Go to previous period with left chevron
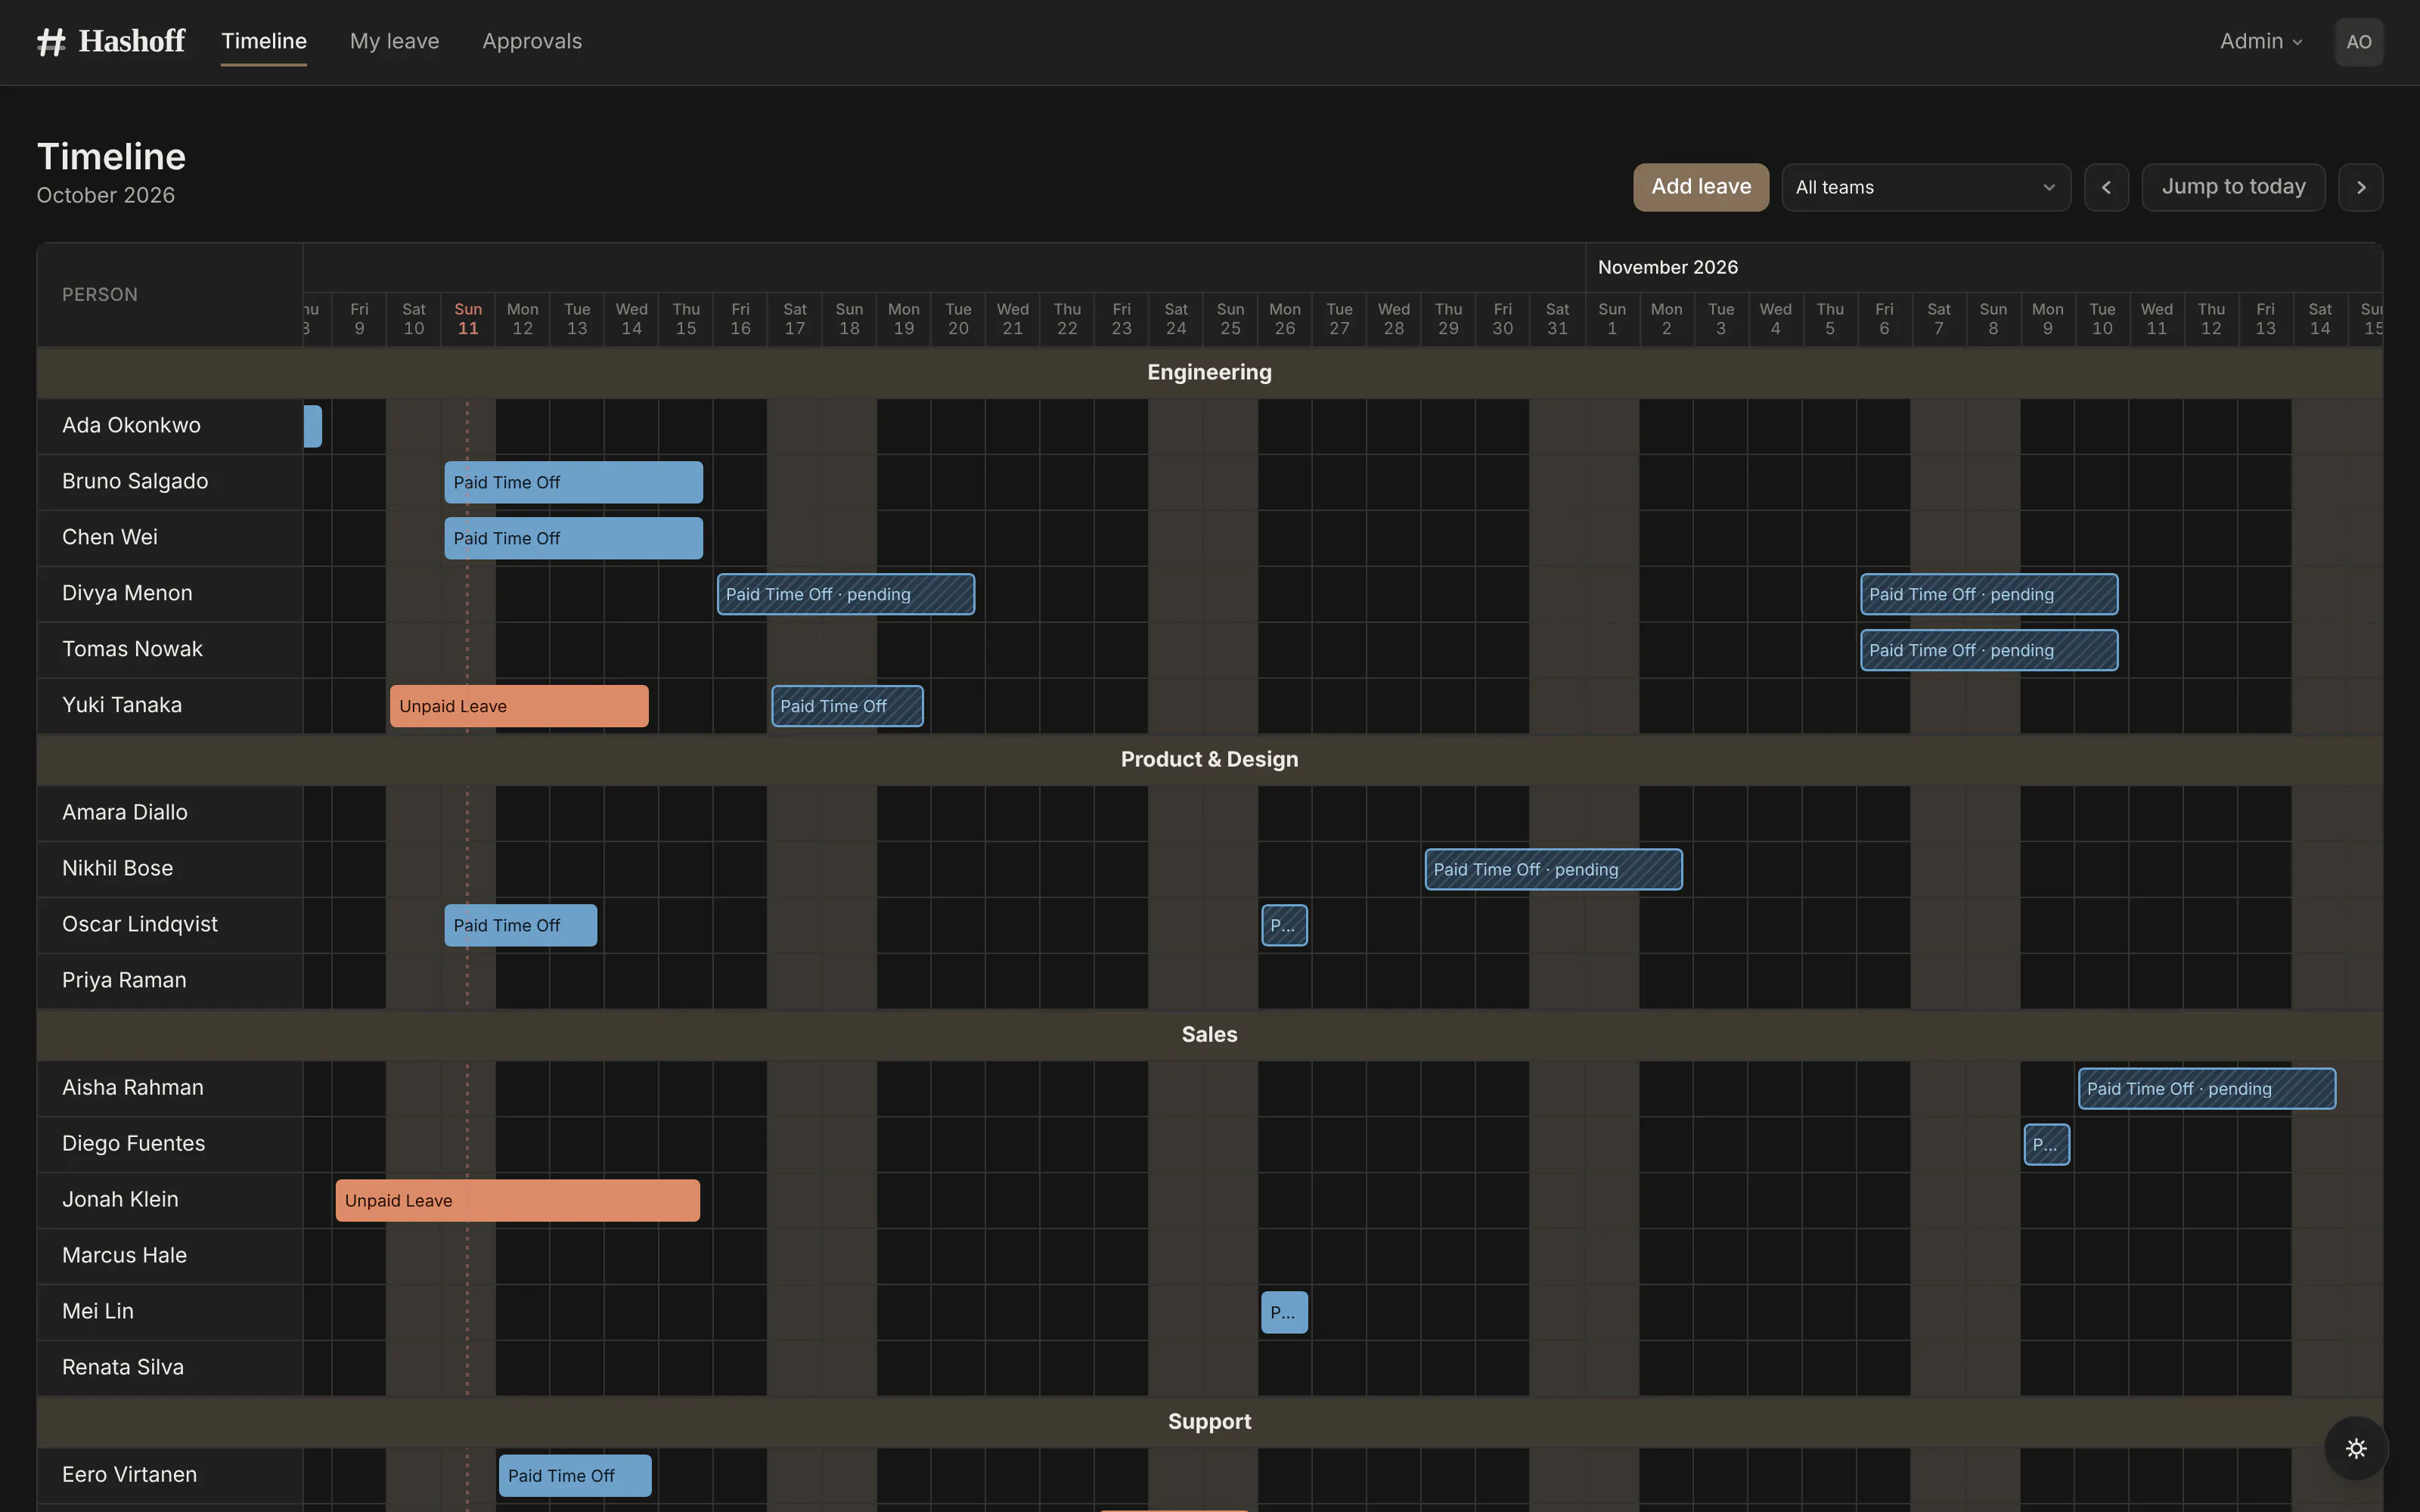2420x1512 pixels. [x=2106, y=187]
